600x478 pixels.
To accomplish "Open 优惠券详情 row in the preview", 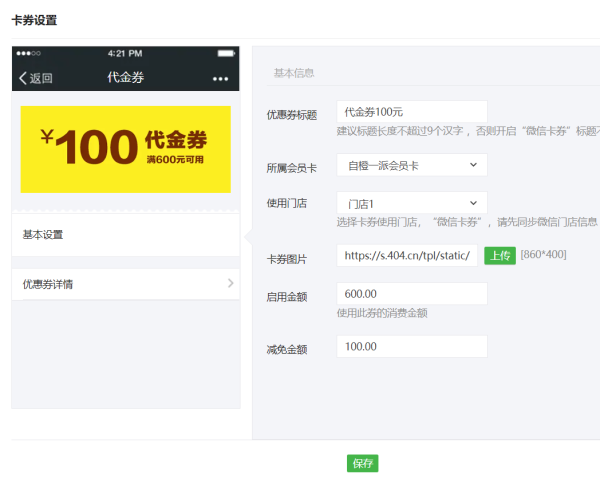I will pyautogui.click(x=126, y=284).
